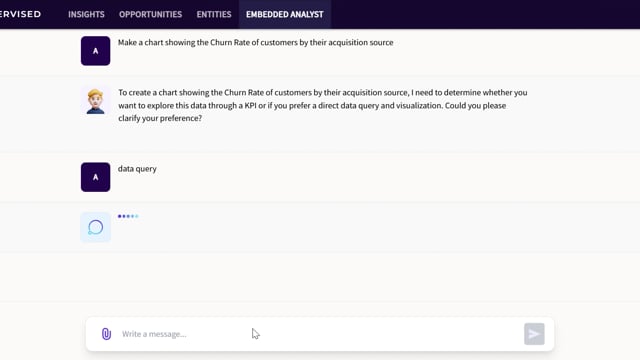The image size is (640, 360).
Task: Click the second user avatar next to 'data query'
Action: point(96,177)
